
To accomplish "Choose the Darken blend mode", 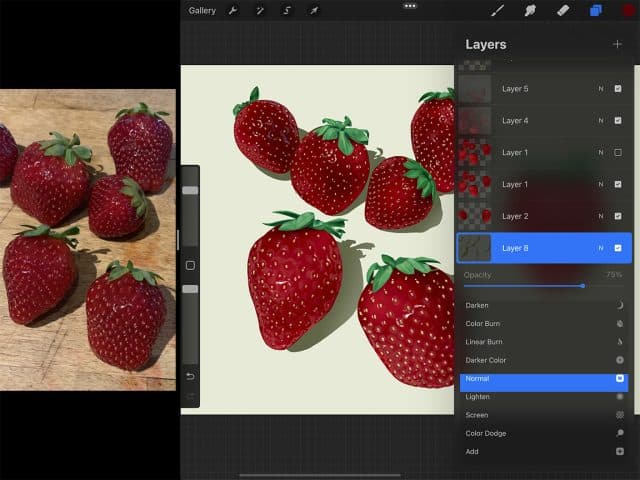I will [x=544, y=305].
